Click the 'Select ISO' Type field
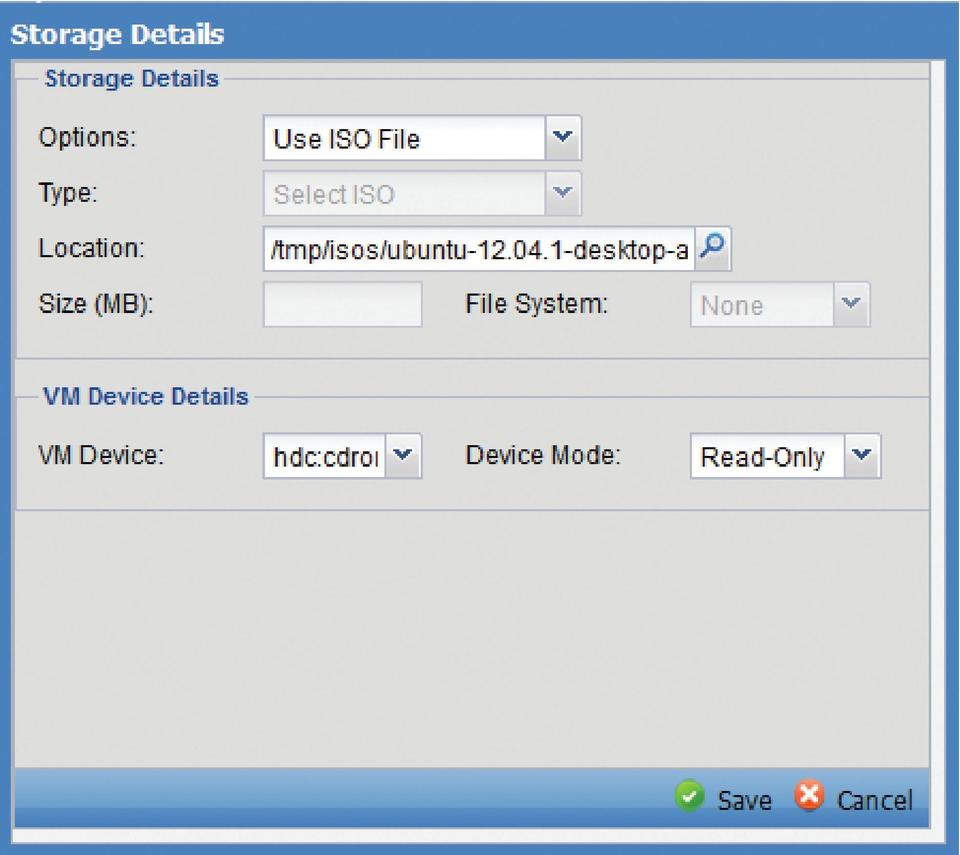 click(404, 194)
